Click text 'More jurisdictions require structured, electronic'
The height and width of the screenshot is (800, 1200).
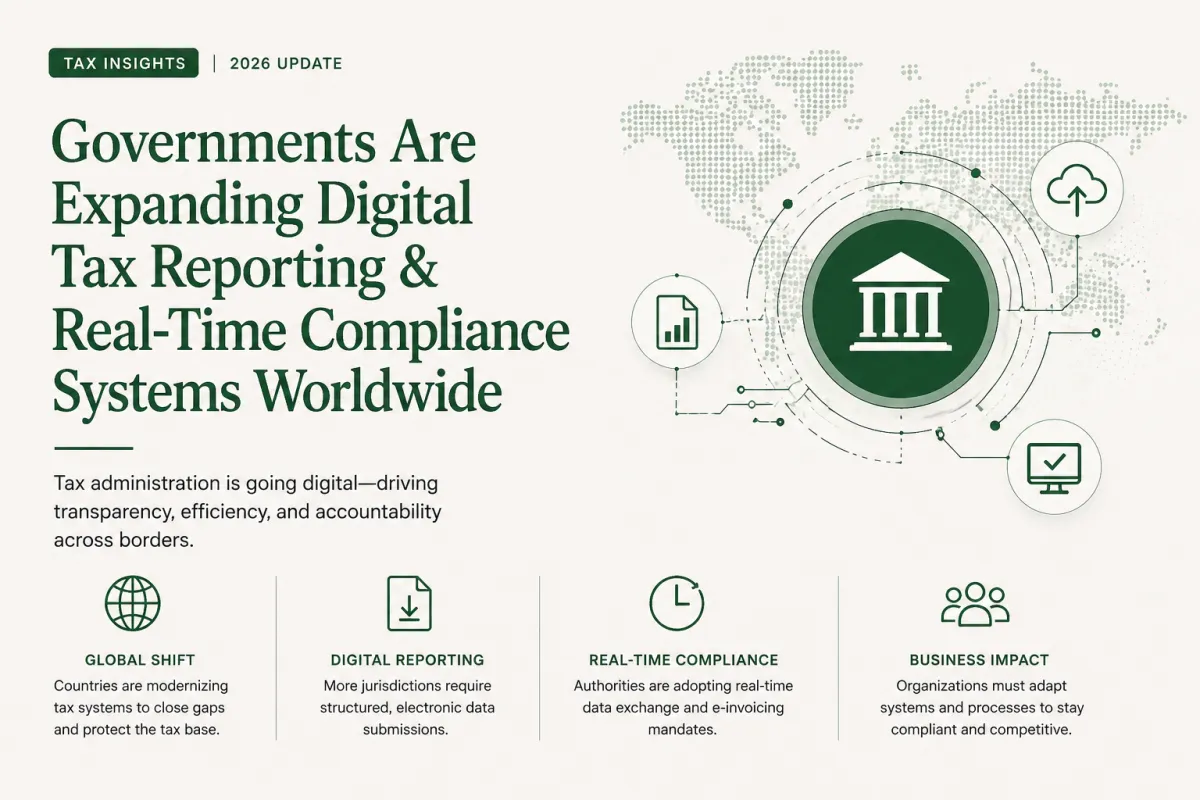click(x=407, y=696)
